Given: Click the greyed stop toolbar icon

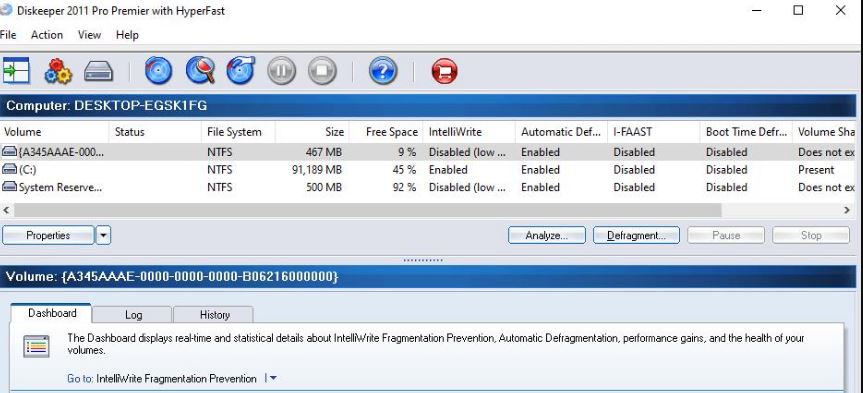Looking at the screenshot, I should [x=323, y=71].
